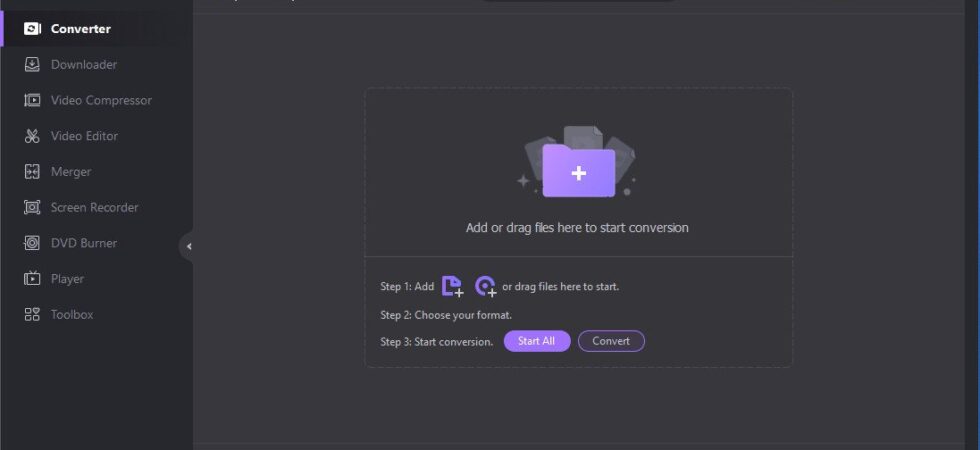Click the Toolbox grid icon
Viewport: 980px width, 450px height.
click(x=32, y=314)
